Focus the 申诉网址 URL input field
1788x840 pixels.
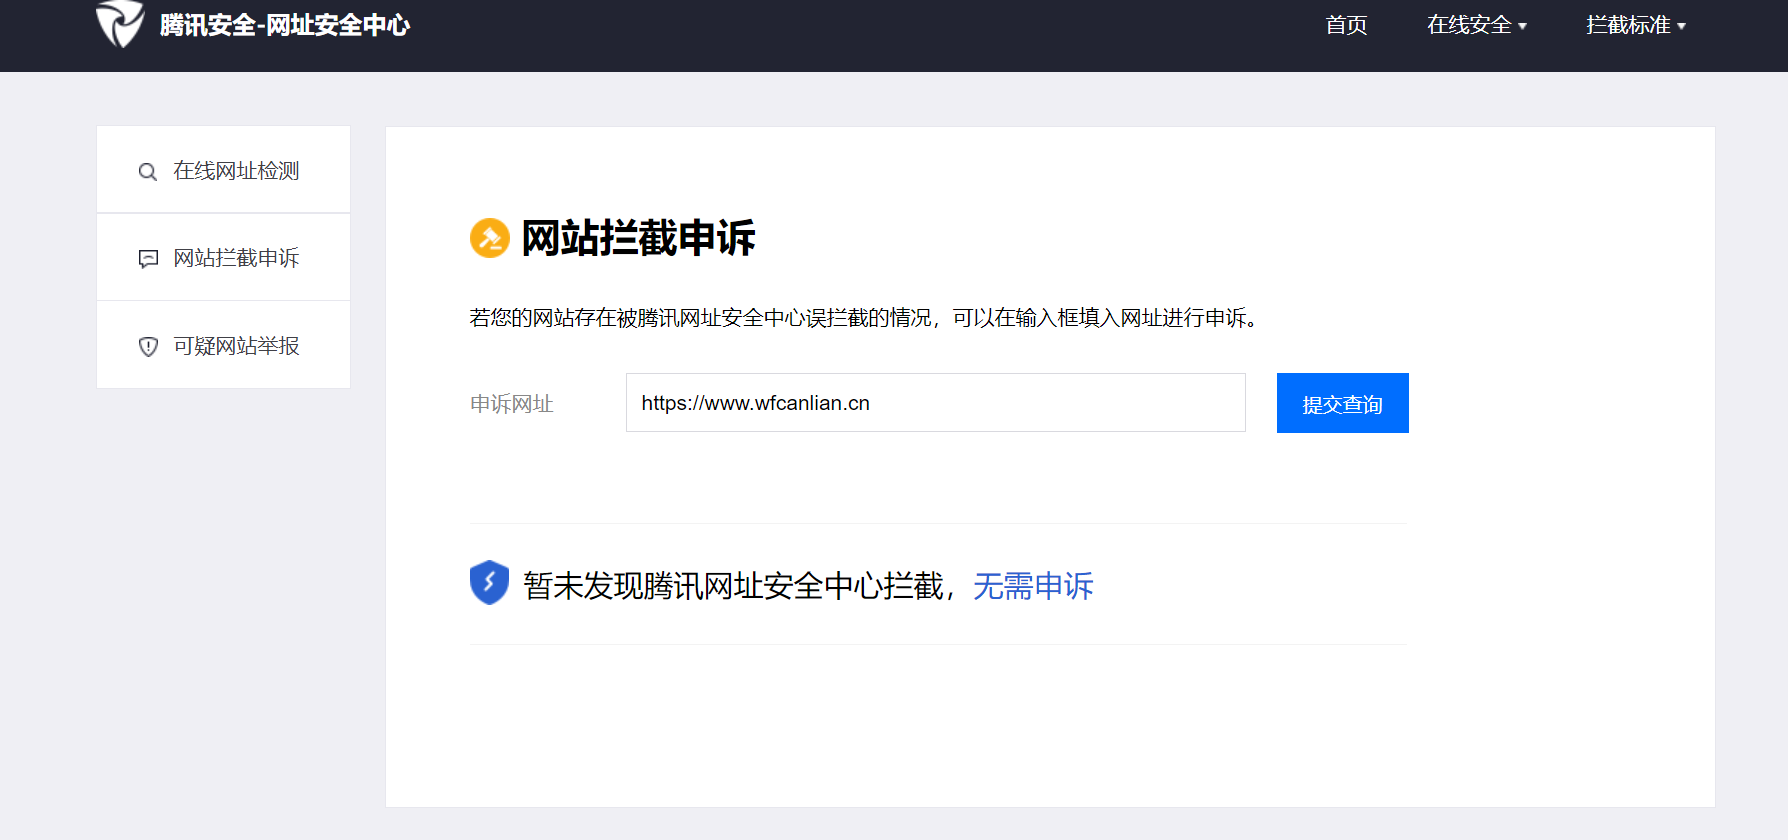coord(936,403)
